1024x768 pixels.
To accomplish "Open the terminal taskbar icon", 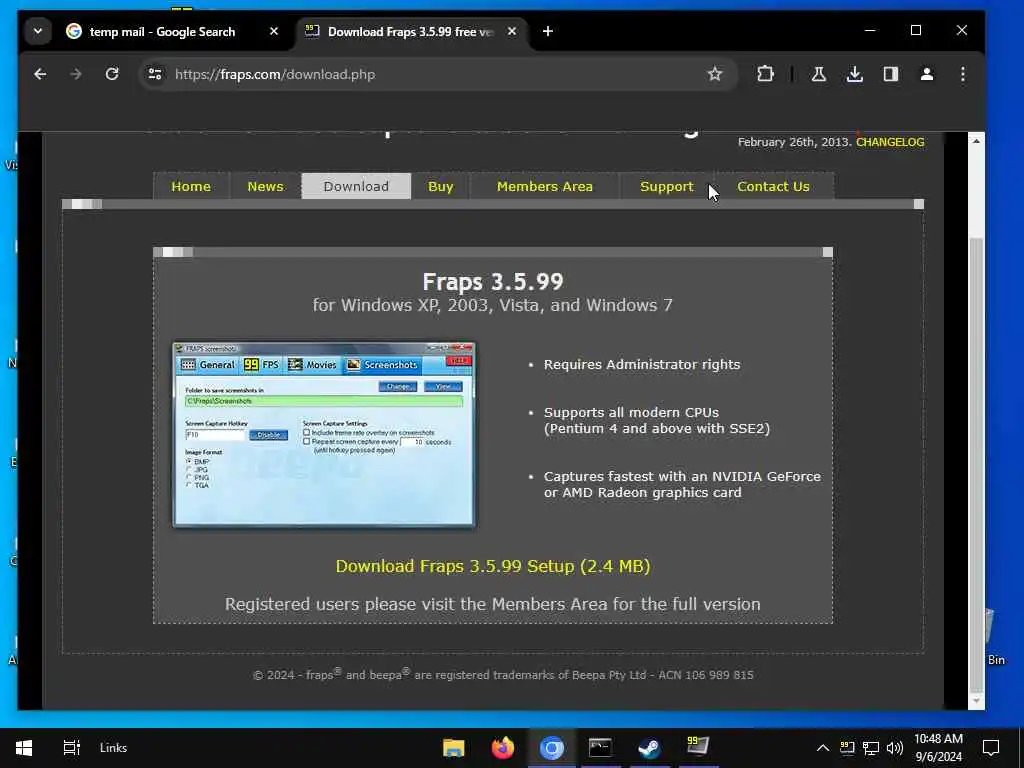I will tap(600, 748).
